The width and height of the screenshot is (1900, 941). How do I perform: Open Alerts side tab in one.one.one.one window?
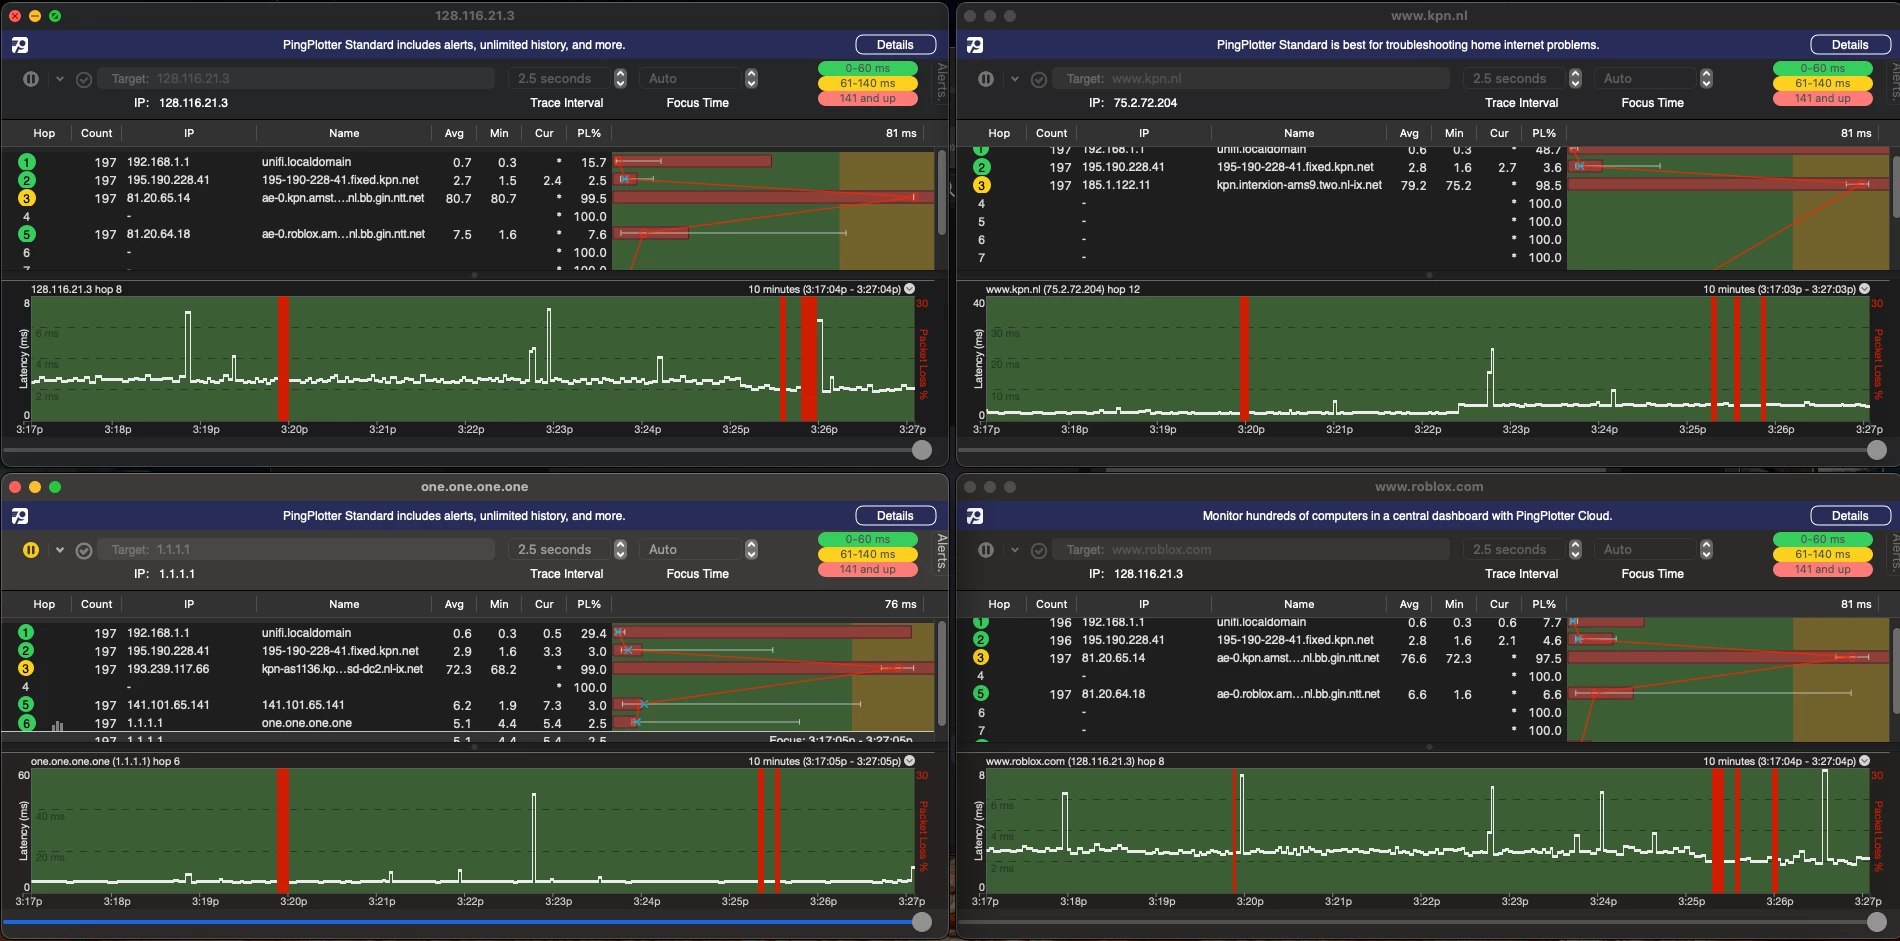(941, 552)
